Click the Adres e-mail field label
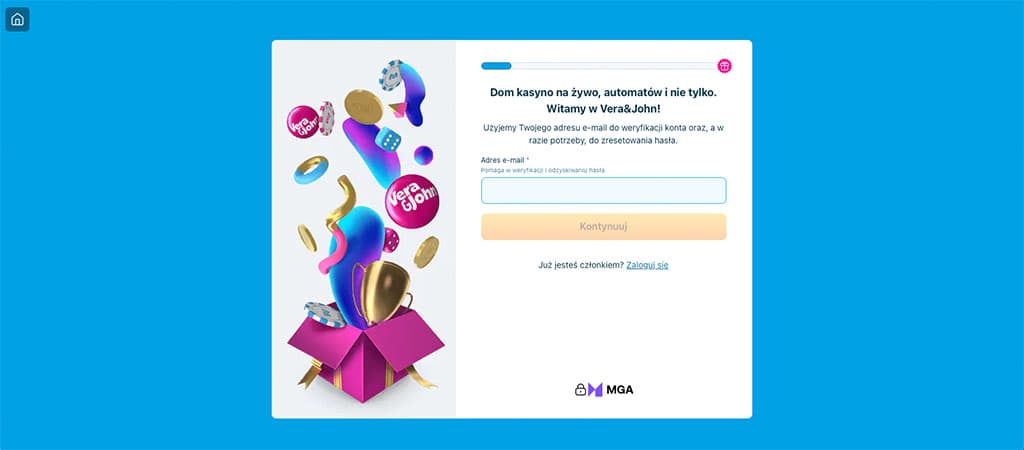The image size is (1024, 450). click(503, 160)
